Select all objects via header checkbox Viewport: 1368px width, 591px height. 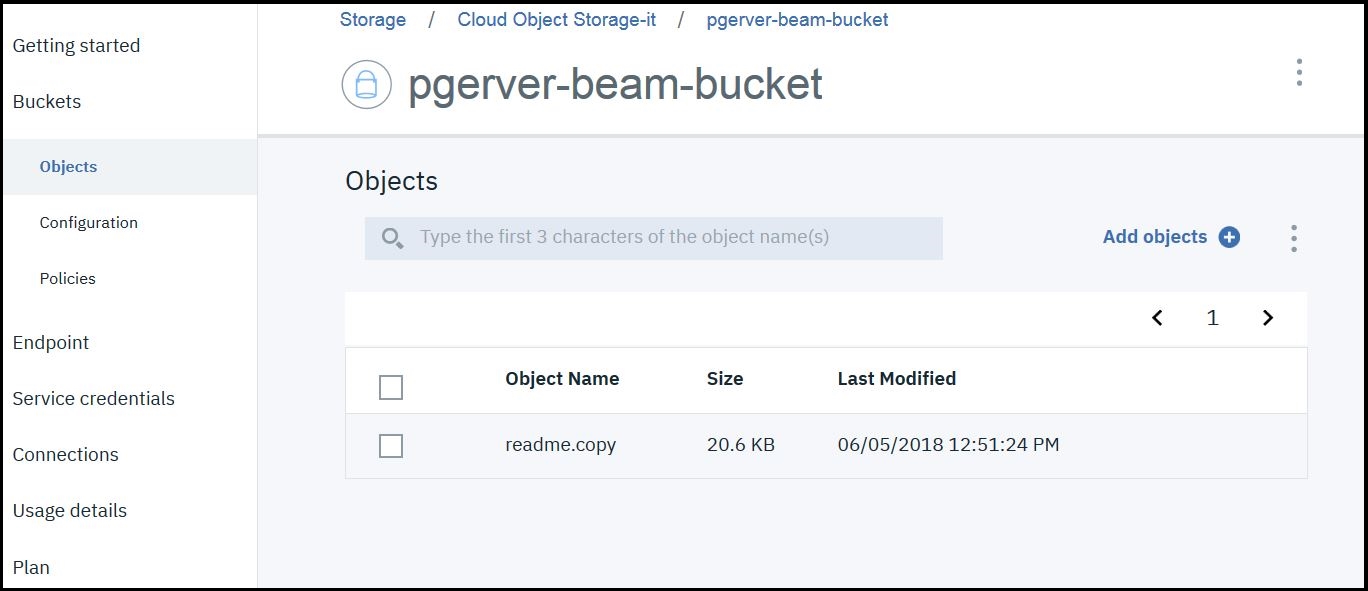(390, 386)
